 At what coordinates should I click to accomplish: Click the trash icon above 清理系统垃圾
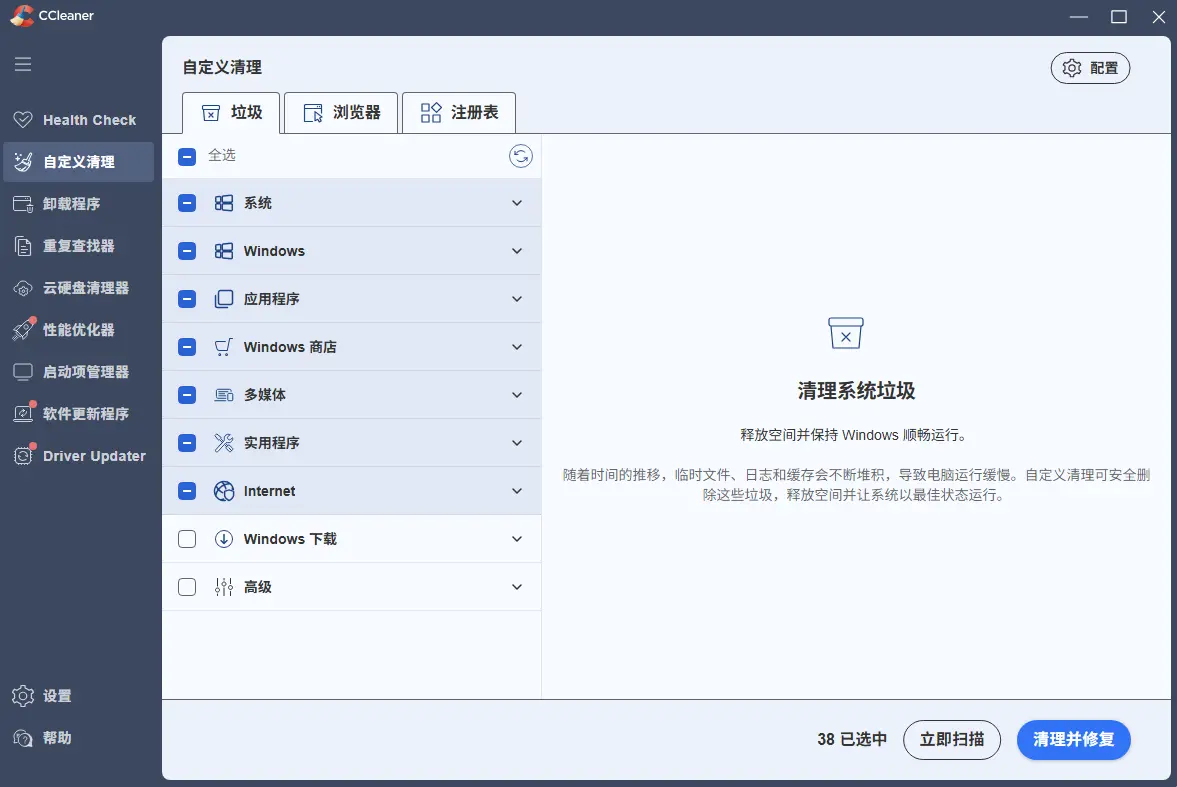(846, 333)
